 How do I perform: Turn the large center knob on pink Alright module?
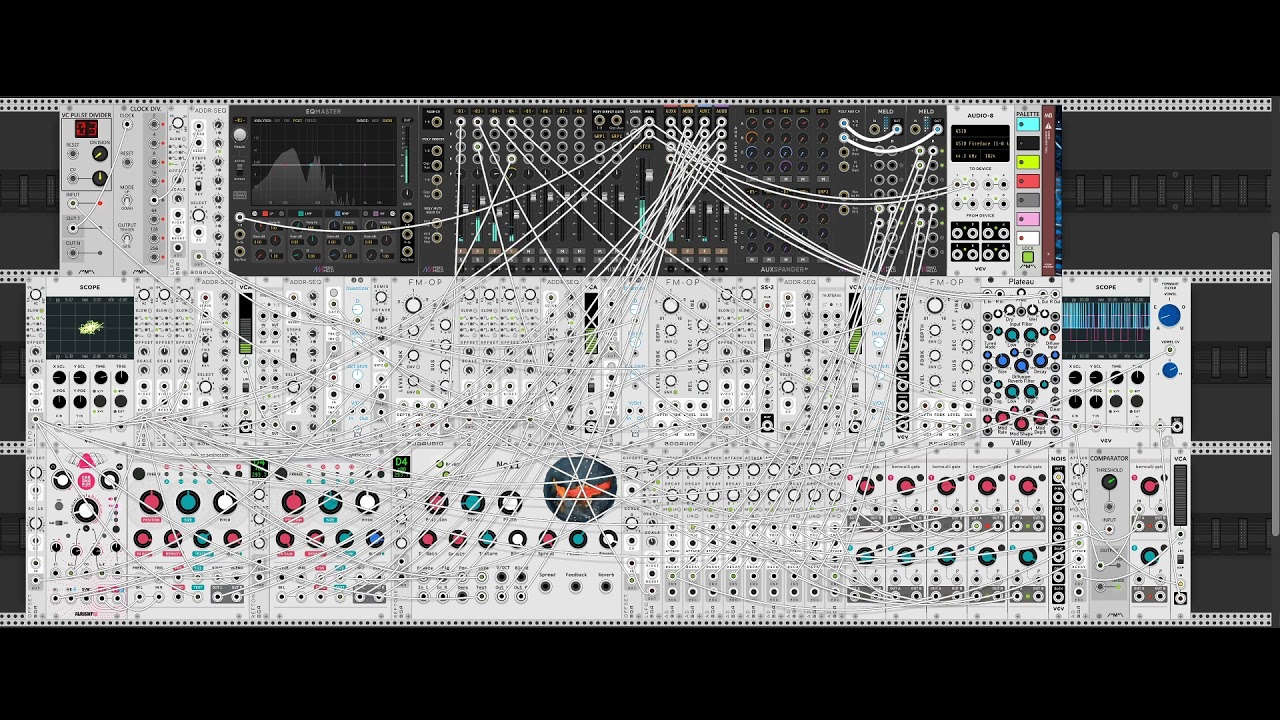[x=86, y=510]
